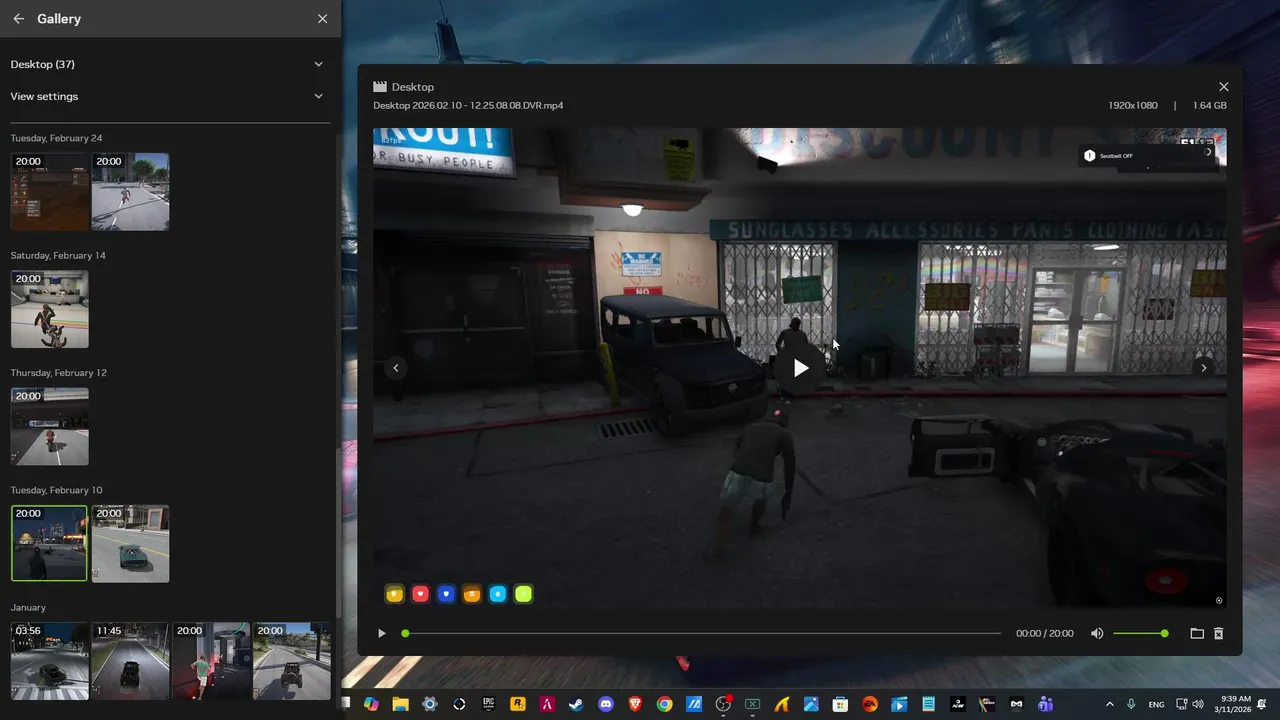Open Copilot from the taskbar
1280x720 pixels.
point(371,704)
